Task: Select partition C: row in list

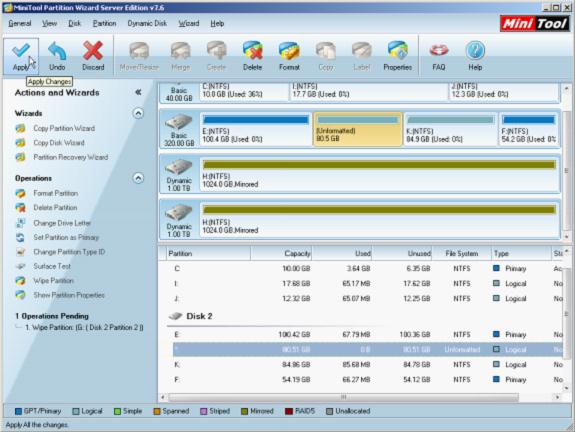Action: coord(367,269)
